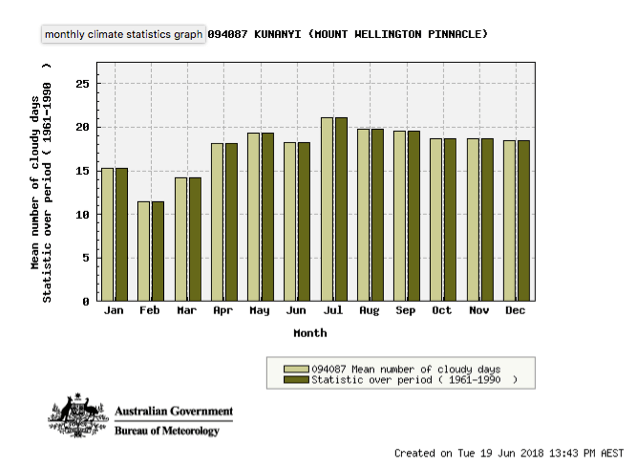Click the 'Nov' month label
This screenshot has width=642, height=474.
[x=479, y=310]
